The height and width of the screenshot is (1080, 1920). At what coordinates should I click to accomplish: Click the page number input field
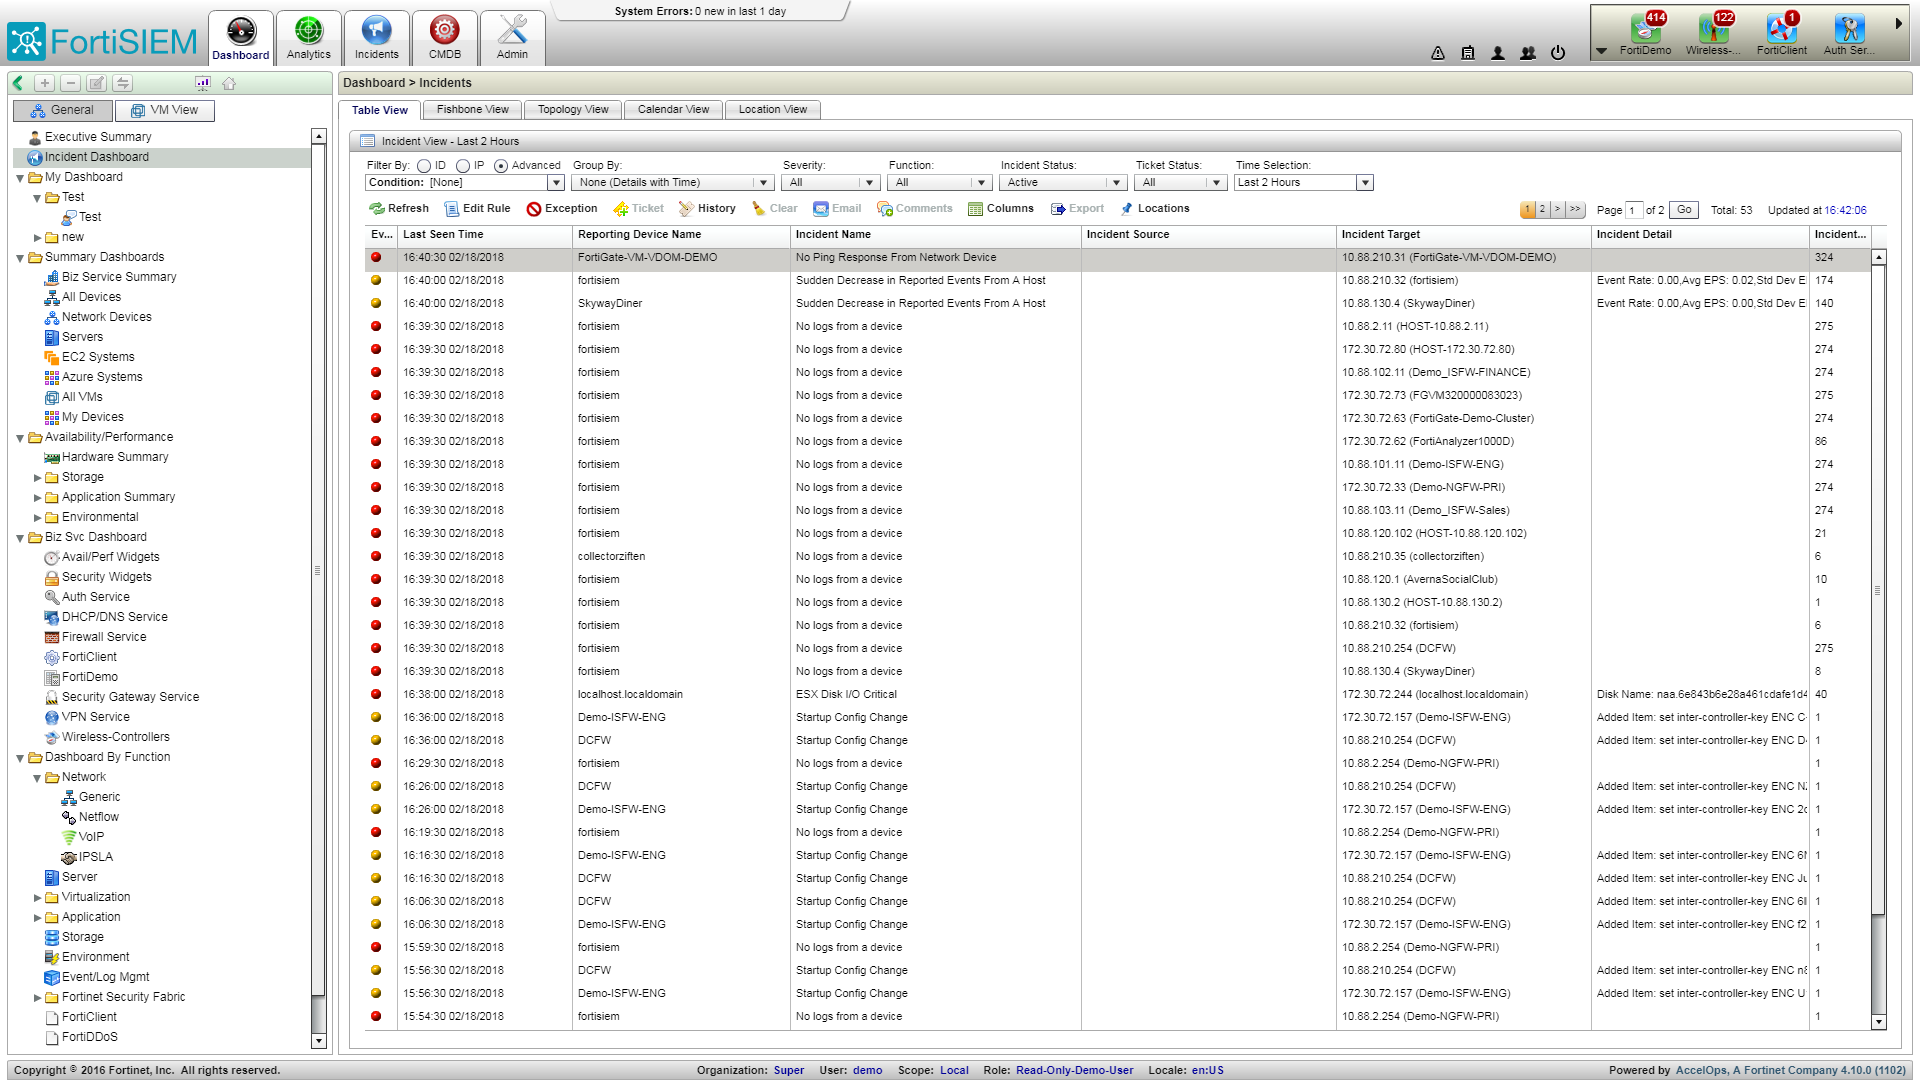1634,210
